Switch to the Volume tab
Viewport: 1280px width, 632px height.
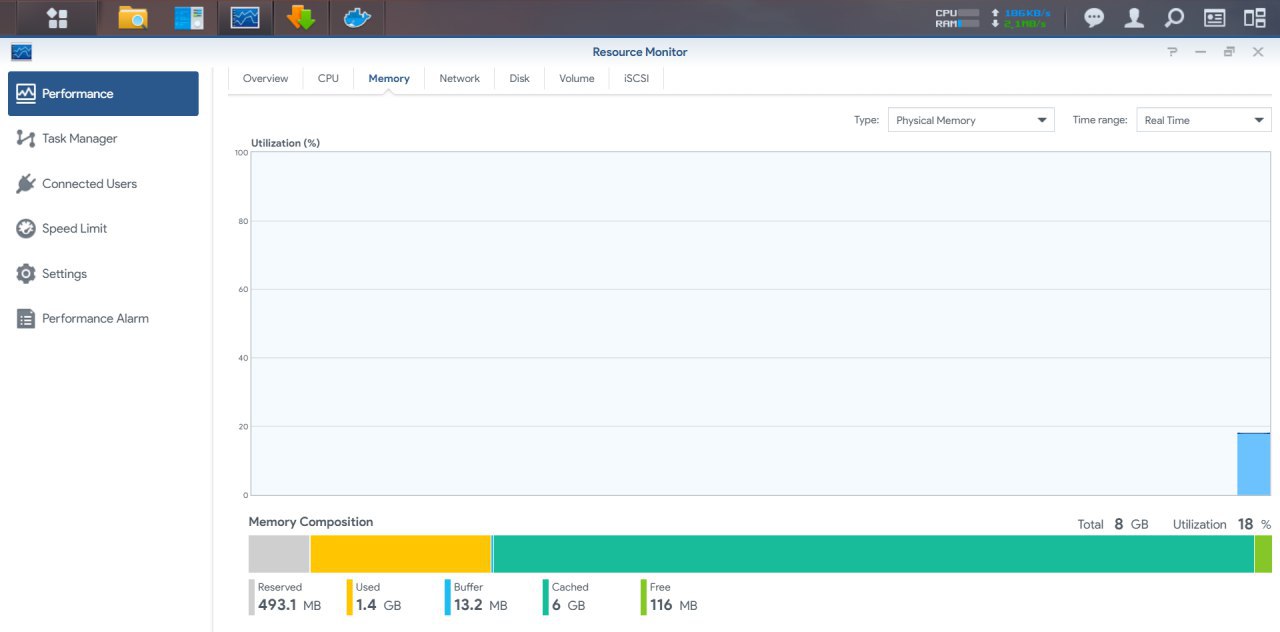click(x=577, y=78)
